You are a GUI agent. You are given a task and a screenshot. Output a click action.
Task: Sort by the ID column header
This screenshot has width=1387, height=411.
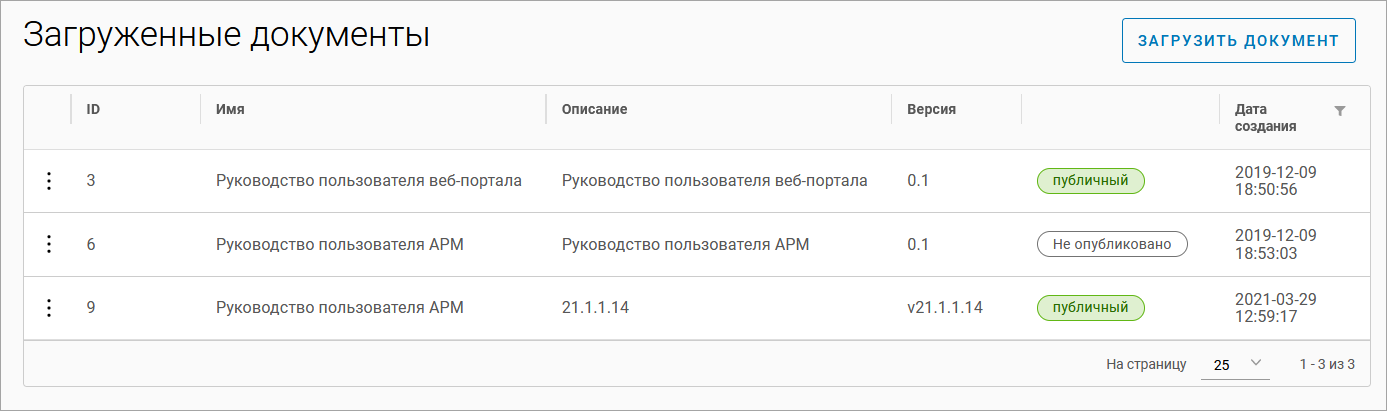[x=93, y=109]
